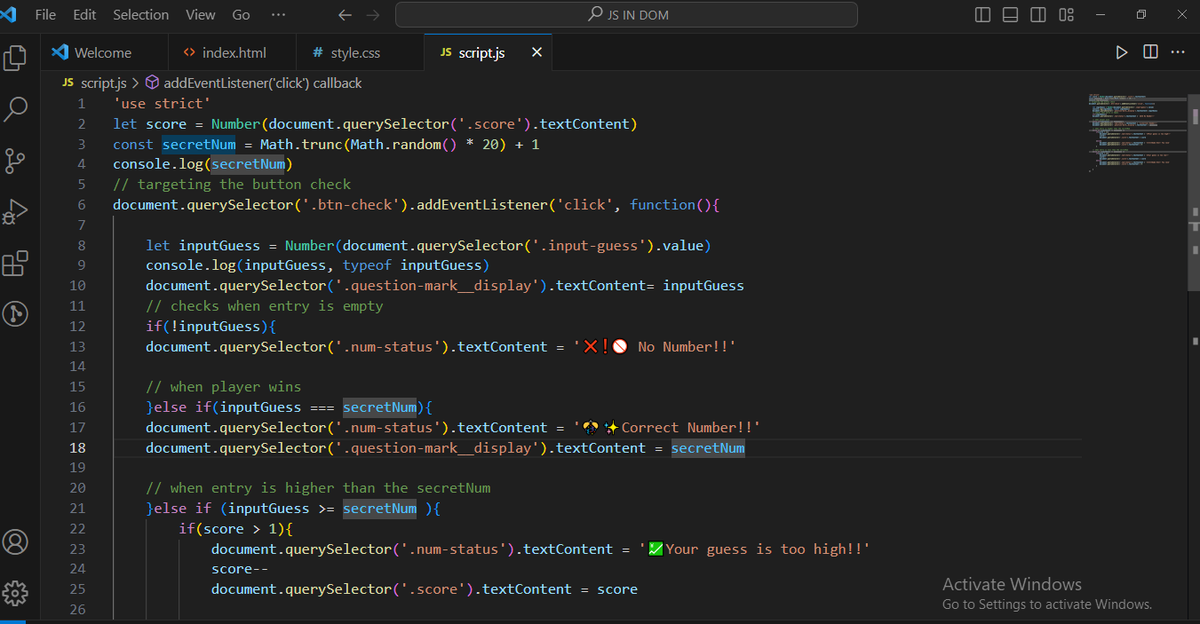This screenshot has width=1200, height=624.
Task: Split the editor to the right
Action: pos(1150,52)
